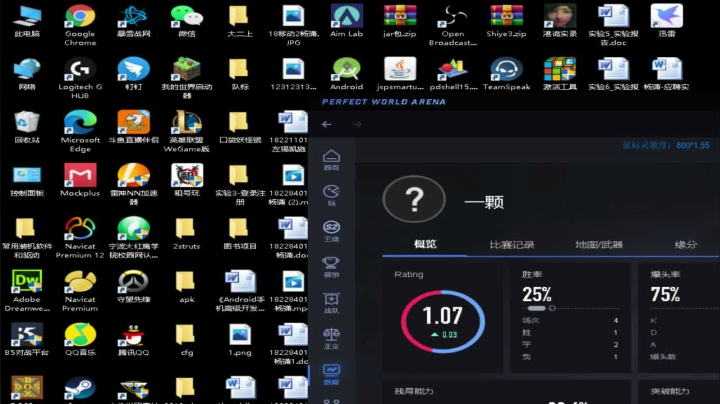Screen dimensions: 720x404
Task: Open the 大二上 folder on desktop
Action: click(x=240, y=21)
